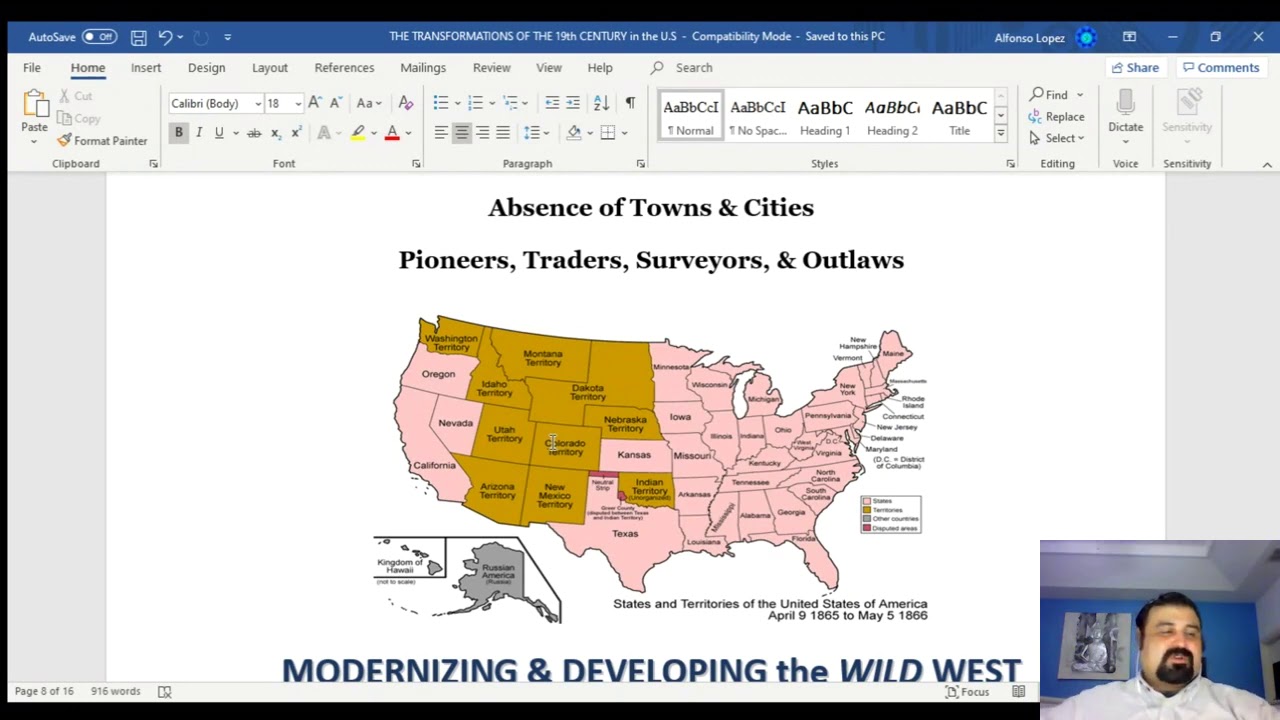Toggle Bold formatting
This screenshot has width=1280, height=720.
pyautogui.click(x=179, y=133)
